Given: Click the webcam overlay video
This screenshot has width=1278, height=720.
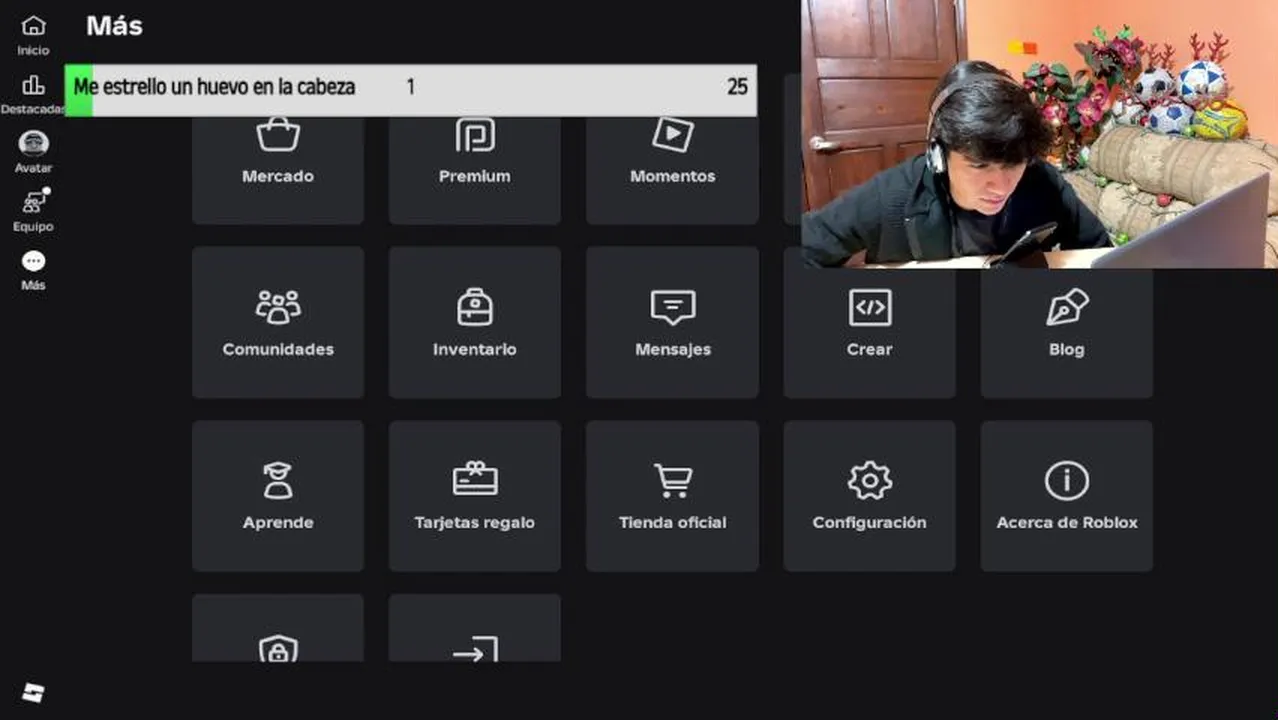Looking at the screenshot, I should tap(1039, 134).
